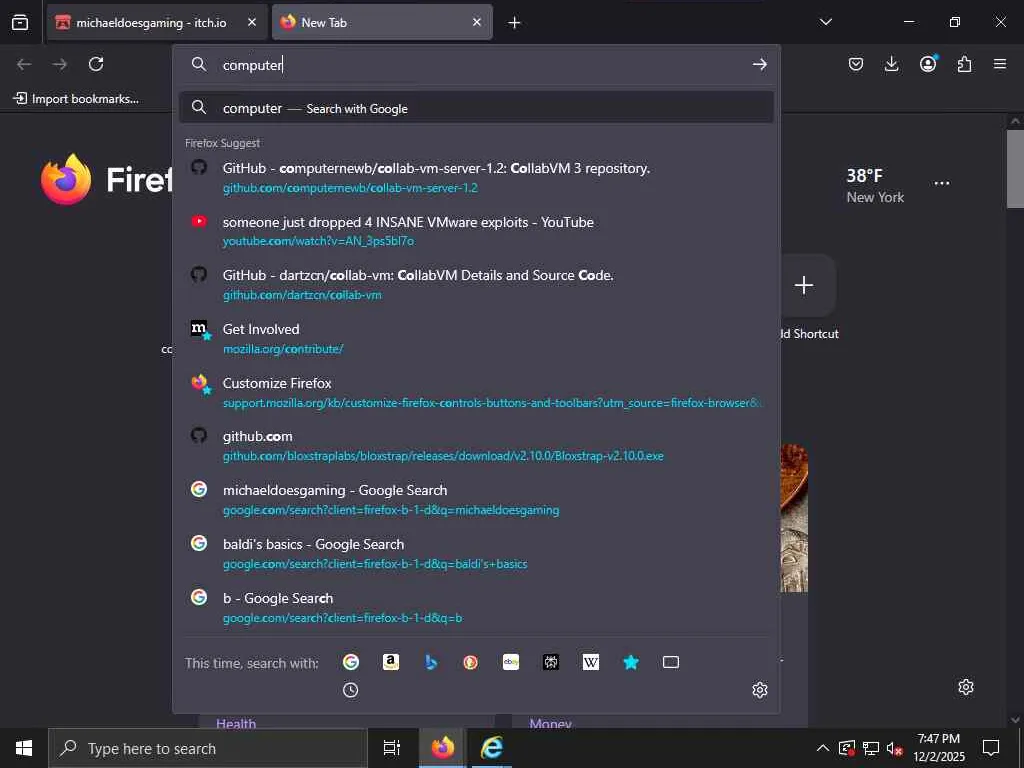Search history using the clock icon

pyautogui.click(x=351, y=690)
